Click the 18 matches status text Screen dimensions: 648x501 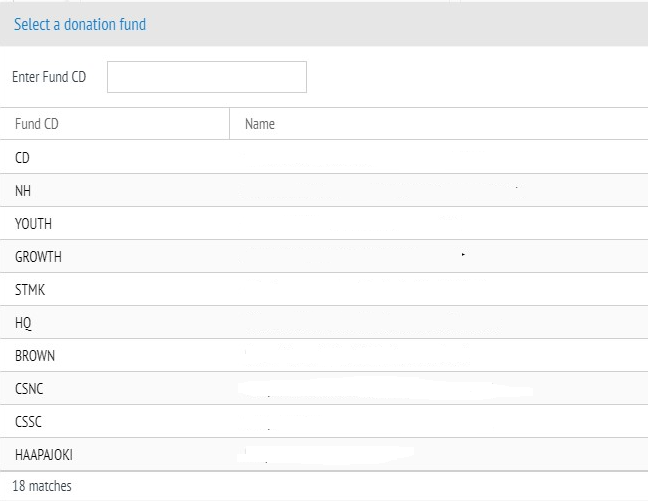[x=42, y=486]
